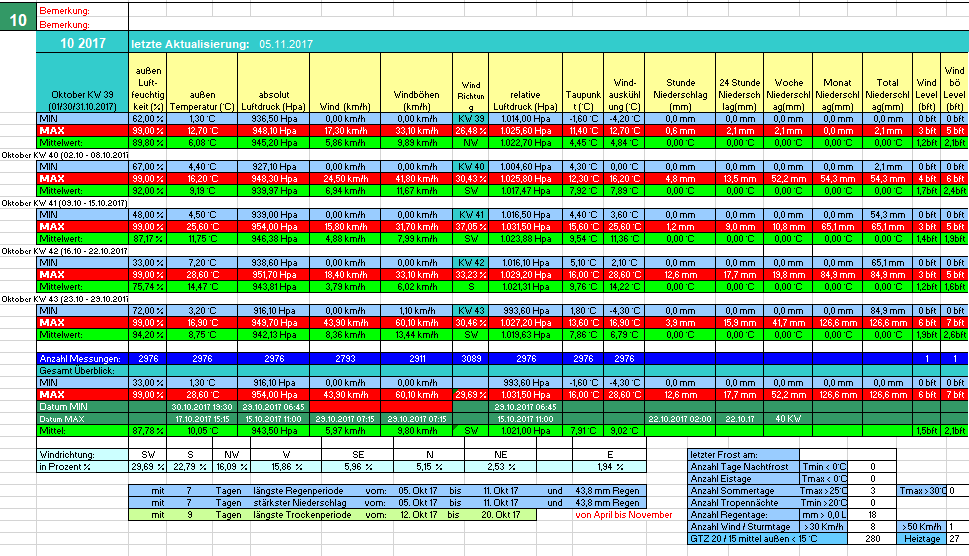
Task: Select the 'Total Niederschlag' column header
Action: click(x=887, y=82)
